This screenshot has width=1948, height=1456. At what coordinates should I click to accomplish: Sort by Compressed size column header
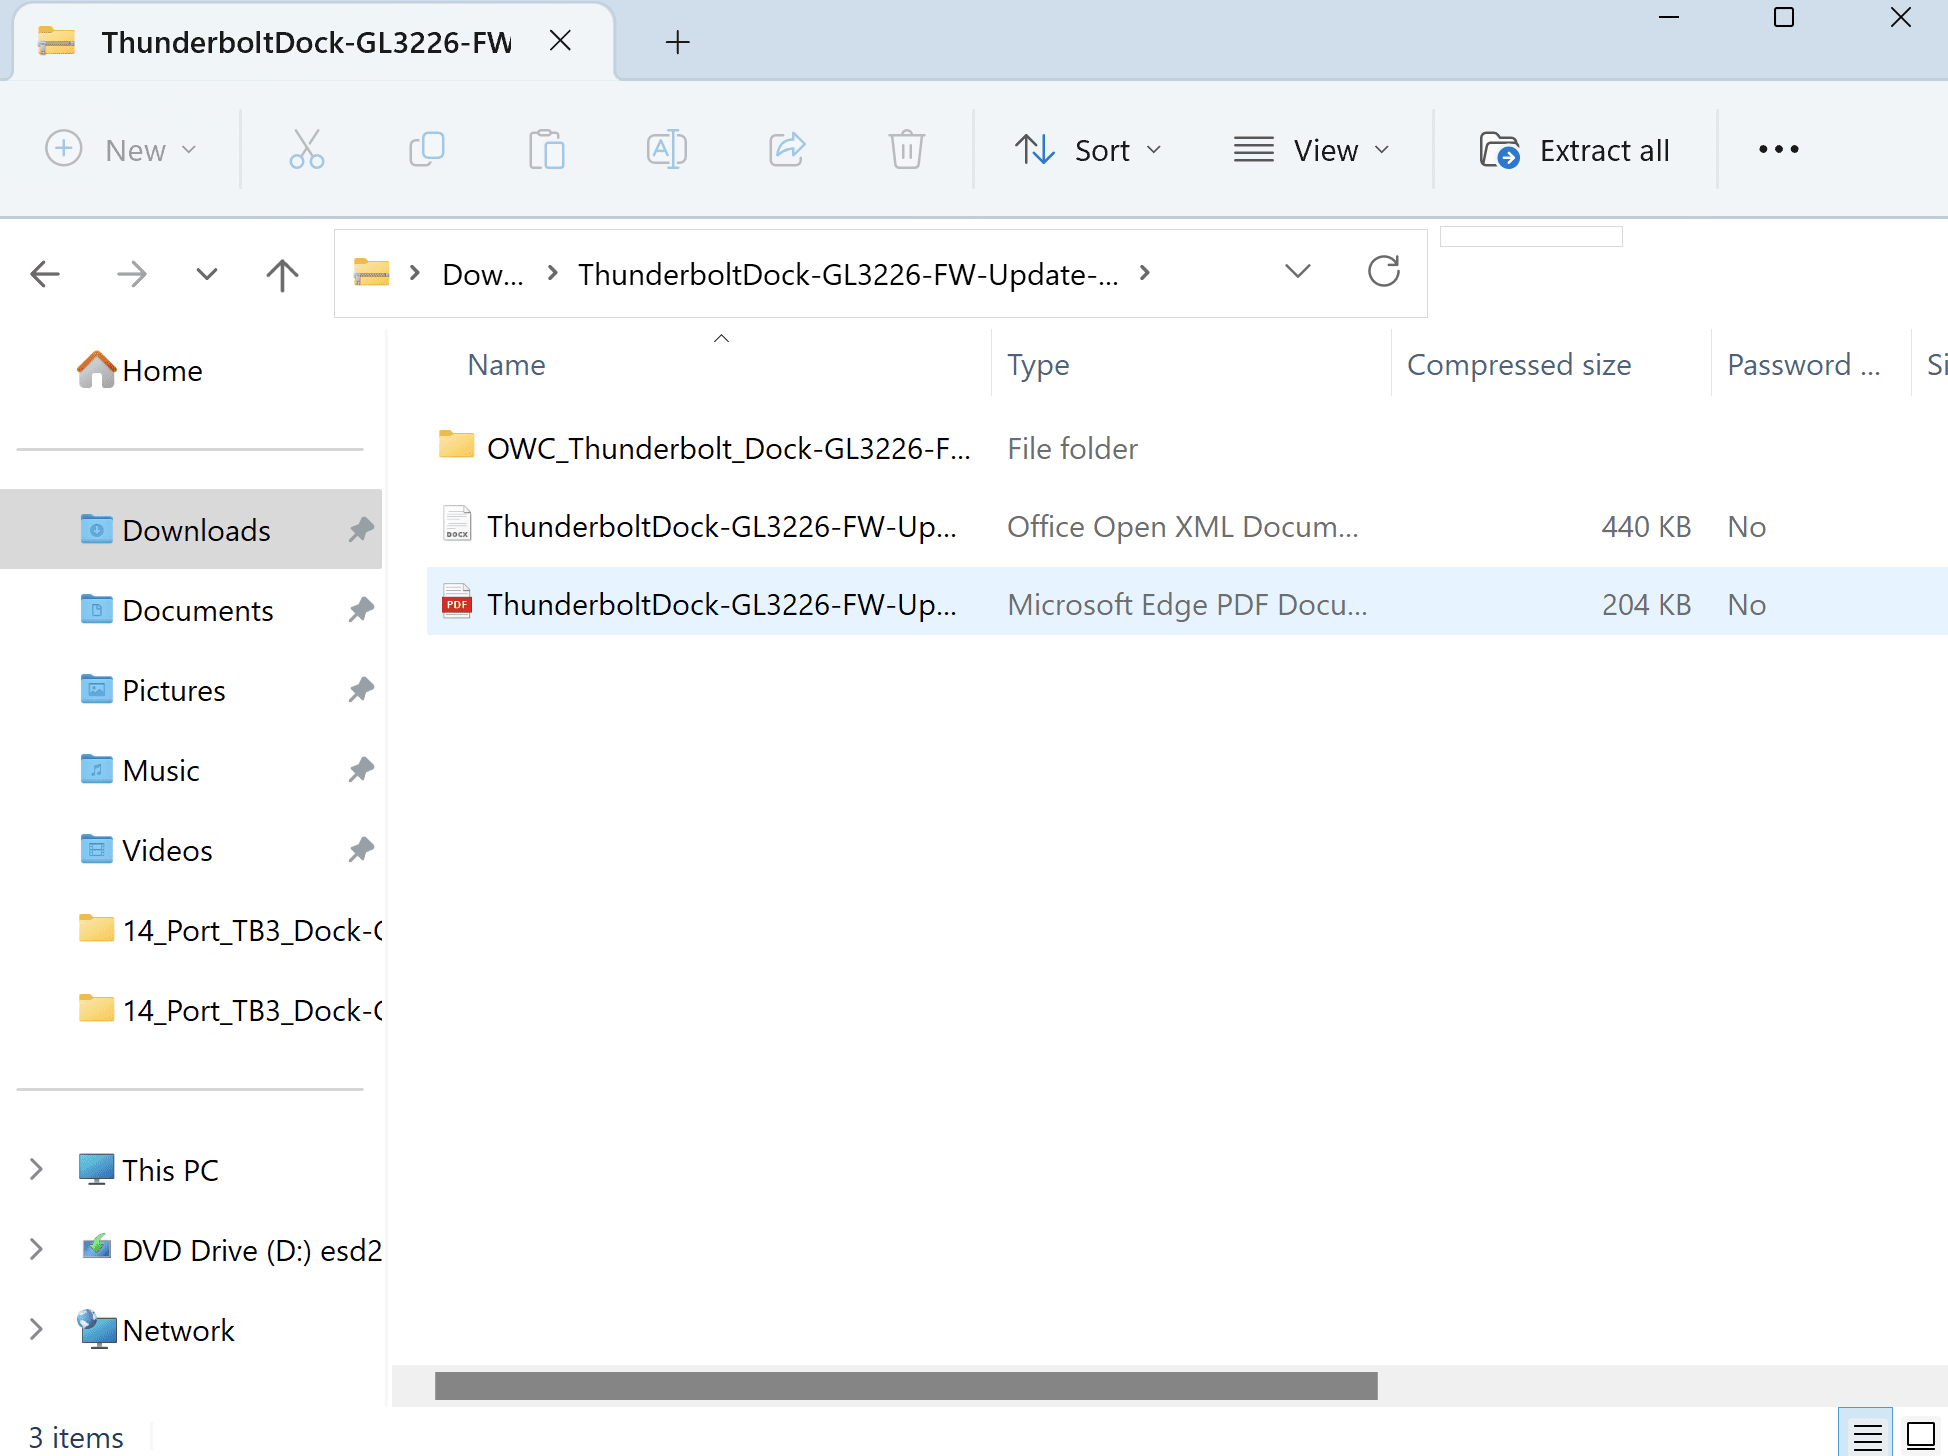pos(1518,365)
